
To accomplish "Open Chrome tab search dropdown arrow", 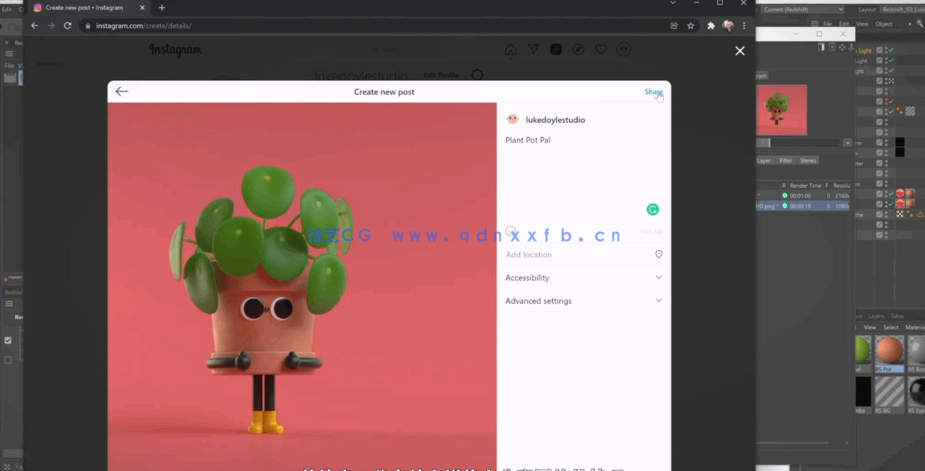I will point(673,3).
